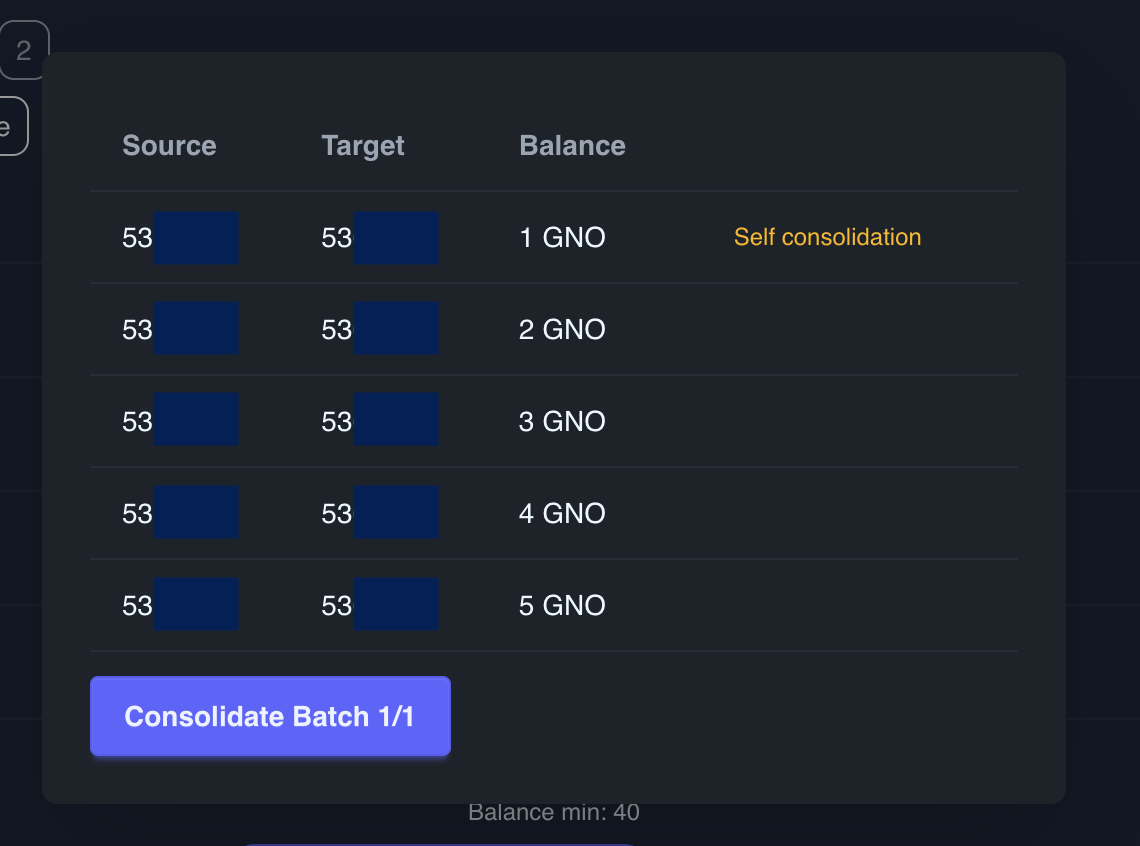Select source address in the 1 GNO row
Screen dimensions: 1140x846
180,238
